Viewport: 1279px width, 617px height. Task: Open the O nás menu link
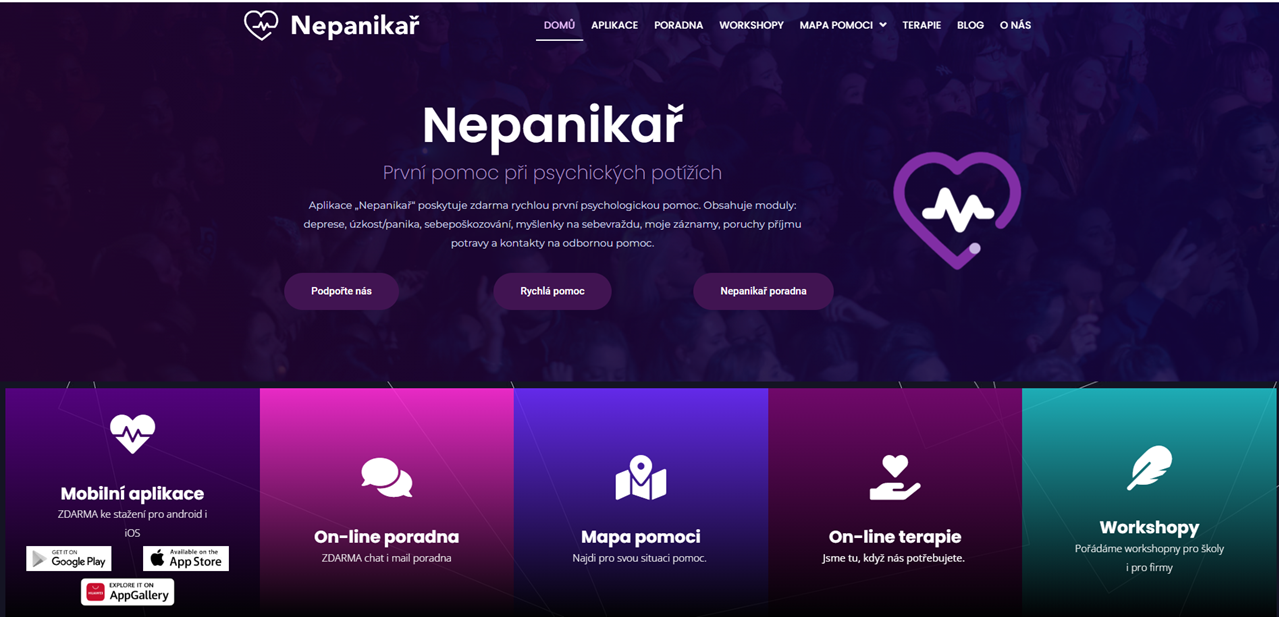(x=1015, y=25)
